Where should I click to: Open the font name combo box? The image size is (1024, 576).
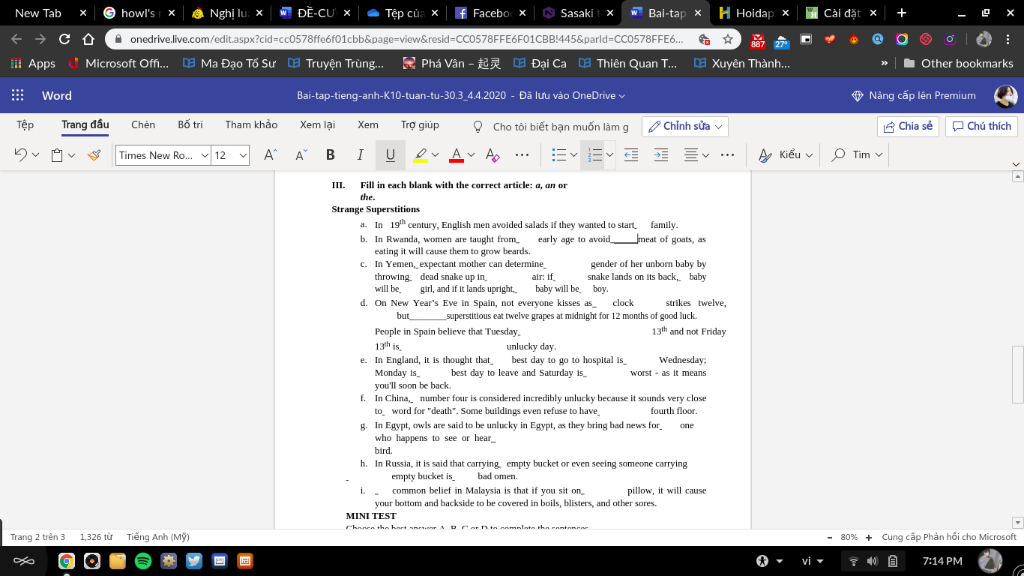pos(163,155)
